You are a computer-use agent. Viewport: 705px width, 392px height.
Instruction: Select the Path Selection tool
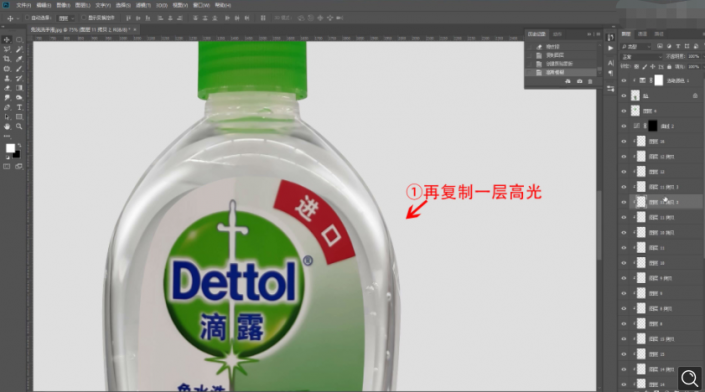click(x=7, y=117)
